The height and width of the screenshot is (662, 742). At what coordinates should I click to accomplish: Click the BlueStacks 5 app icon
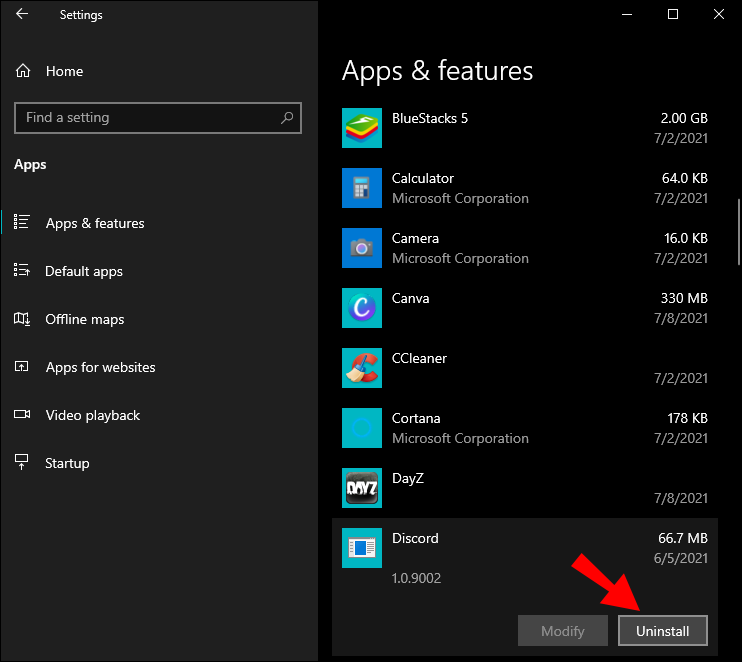[x=361, y=128]
